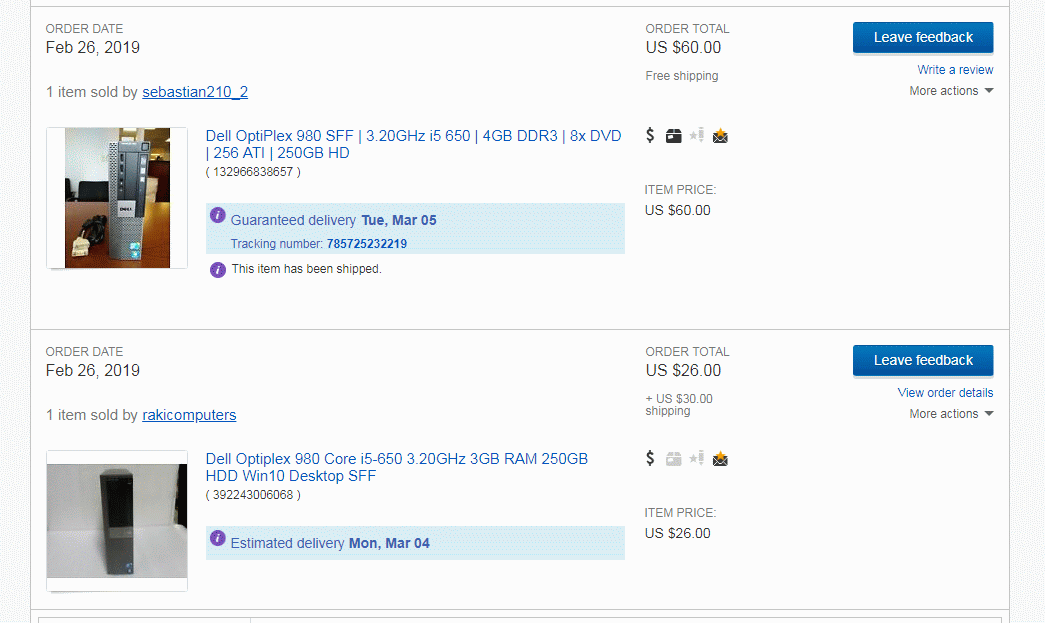Click the Write a review link
Viewport: 1045px width, 623px height.
(x=955, y=70)
